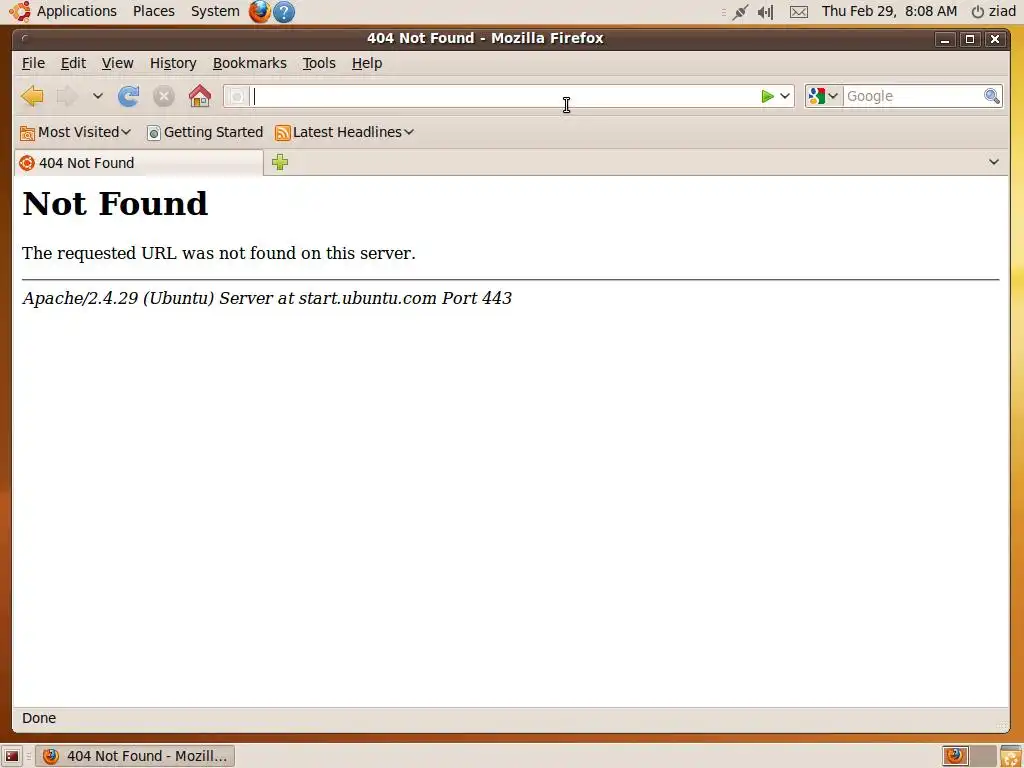Switch to the second workspace
The width and height of the screenshot is (1024, 768).
pyautogui.click(x=983, y=756)
